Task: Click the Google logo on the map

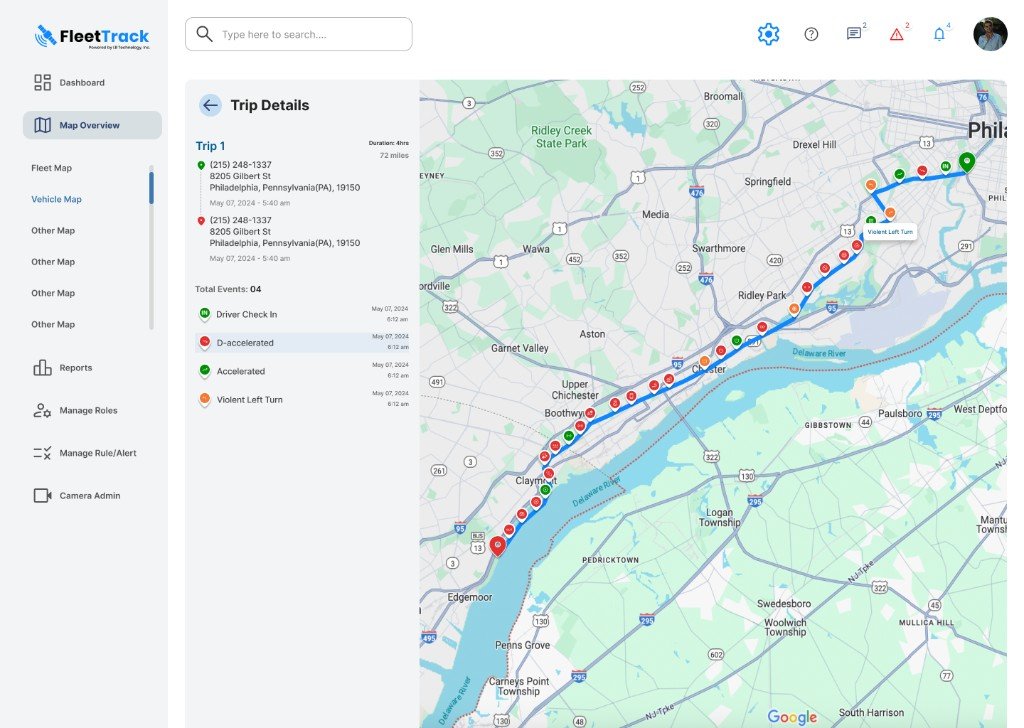Action: (x=792, y=717)
